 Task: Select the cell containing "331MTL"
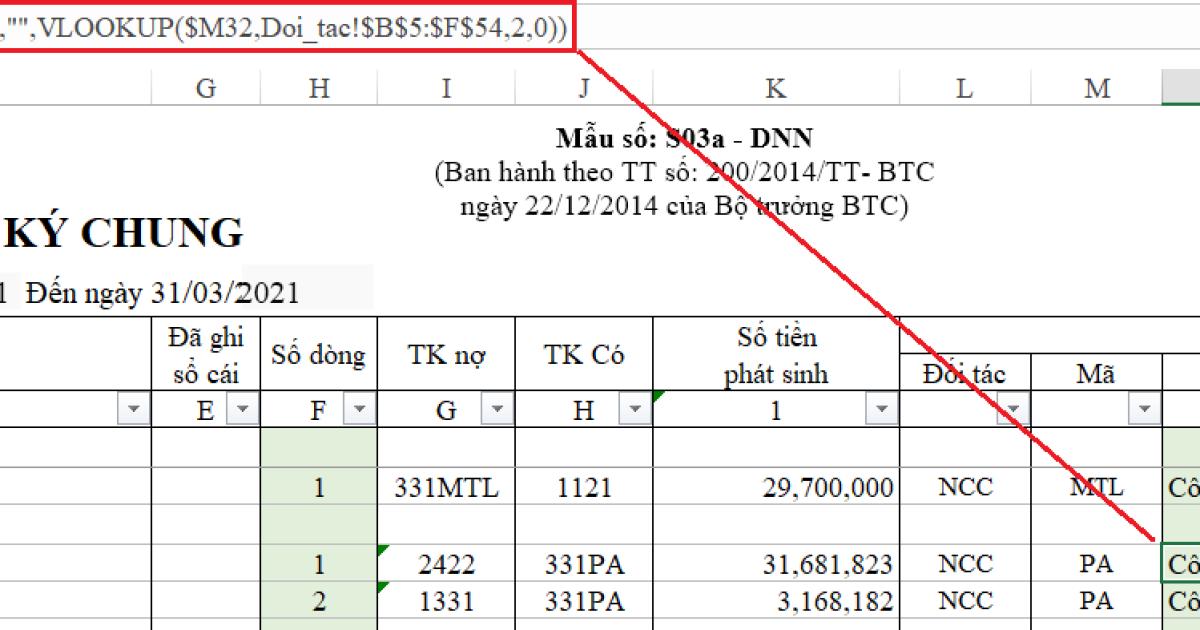click(448, 488)
